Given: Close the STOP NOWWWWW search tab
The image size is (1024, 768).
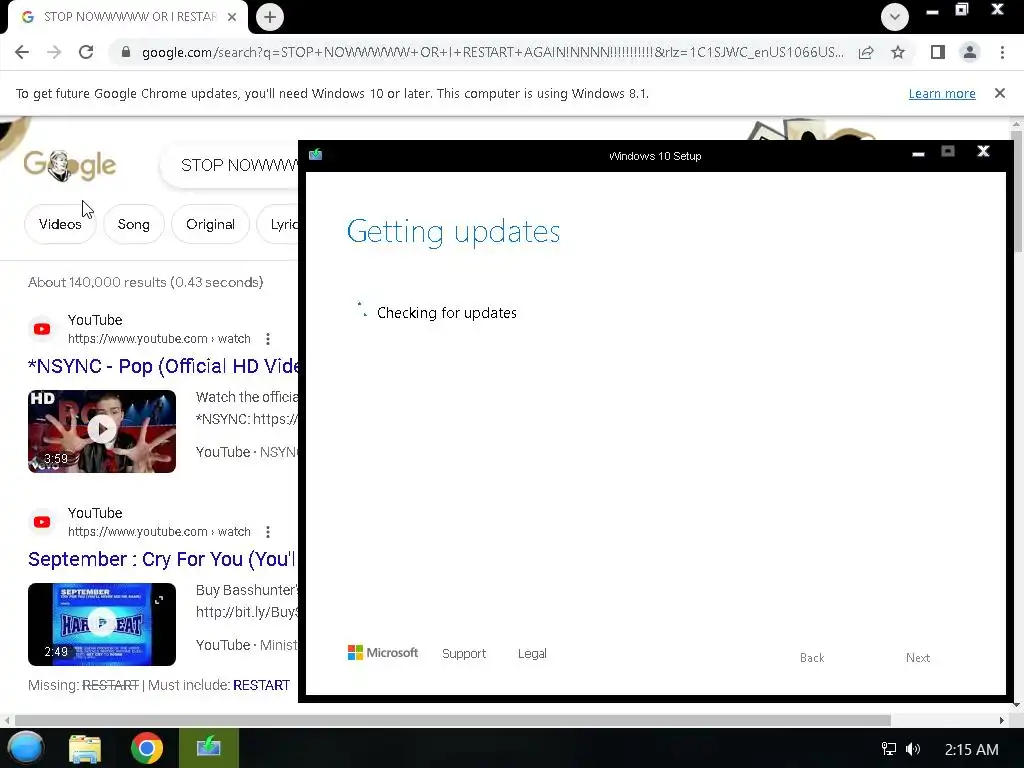Looking at the screenshot, I should 232,17.
